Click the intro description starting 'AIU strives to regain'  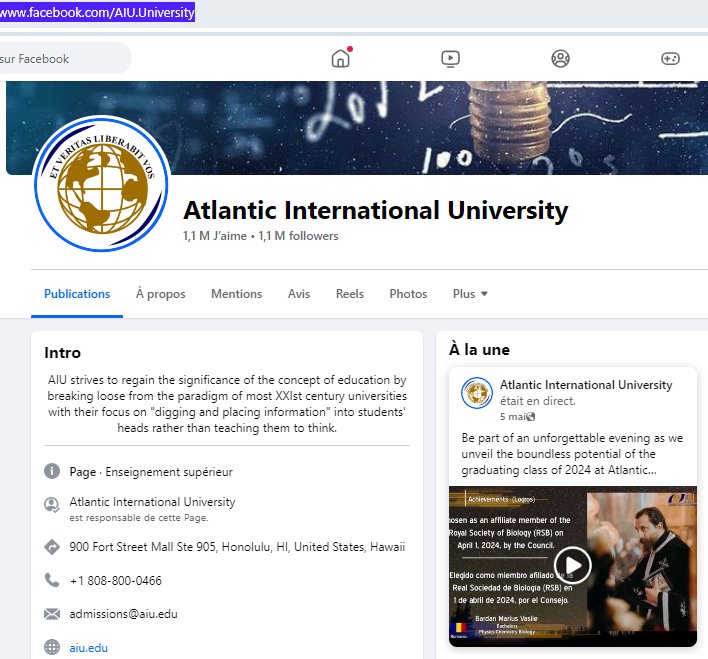(227, 404)
